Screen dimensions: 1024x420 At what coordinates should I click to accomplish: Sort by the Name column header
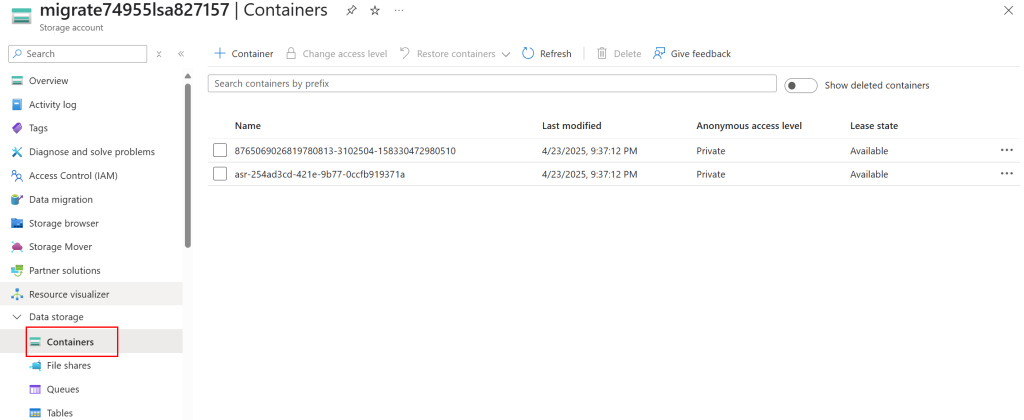point(248,125)
